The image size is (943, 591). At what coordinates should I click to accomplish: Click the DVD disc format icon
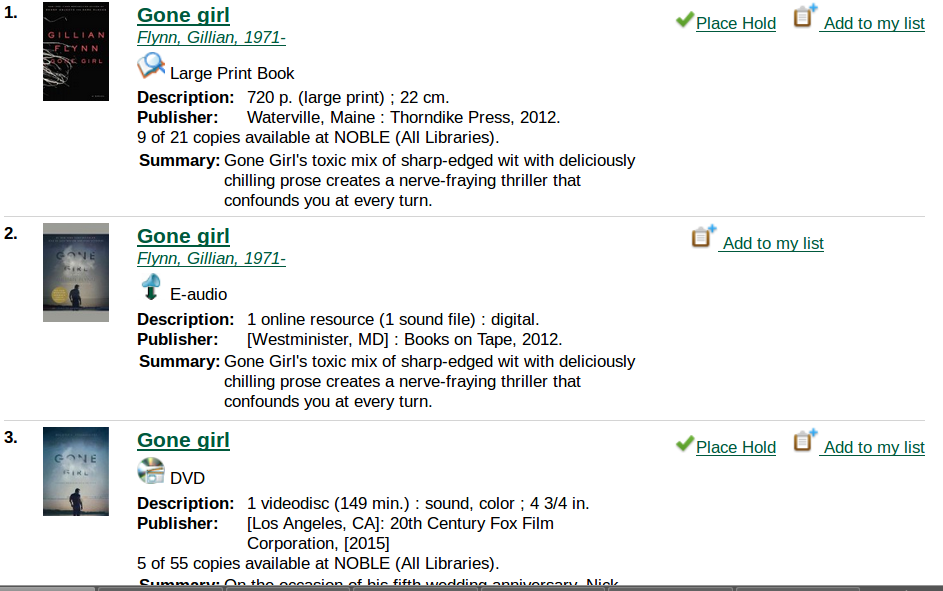(151, 471)
